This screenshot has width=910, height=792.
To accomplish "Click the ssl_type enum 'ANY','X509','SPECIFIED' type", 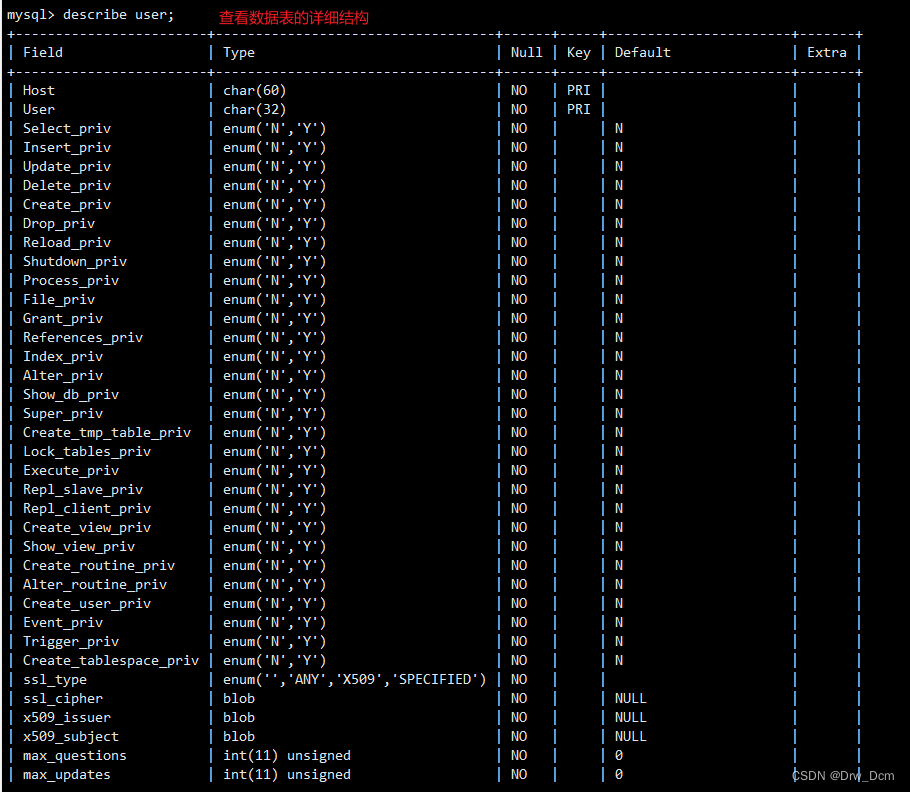I will [355, 680].
